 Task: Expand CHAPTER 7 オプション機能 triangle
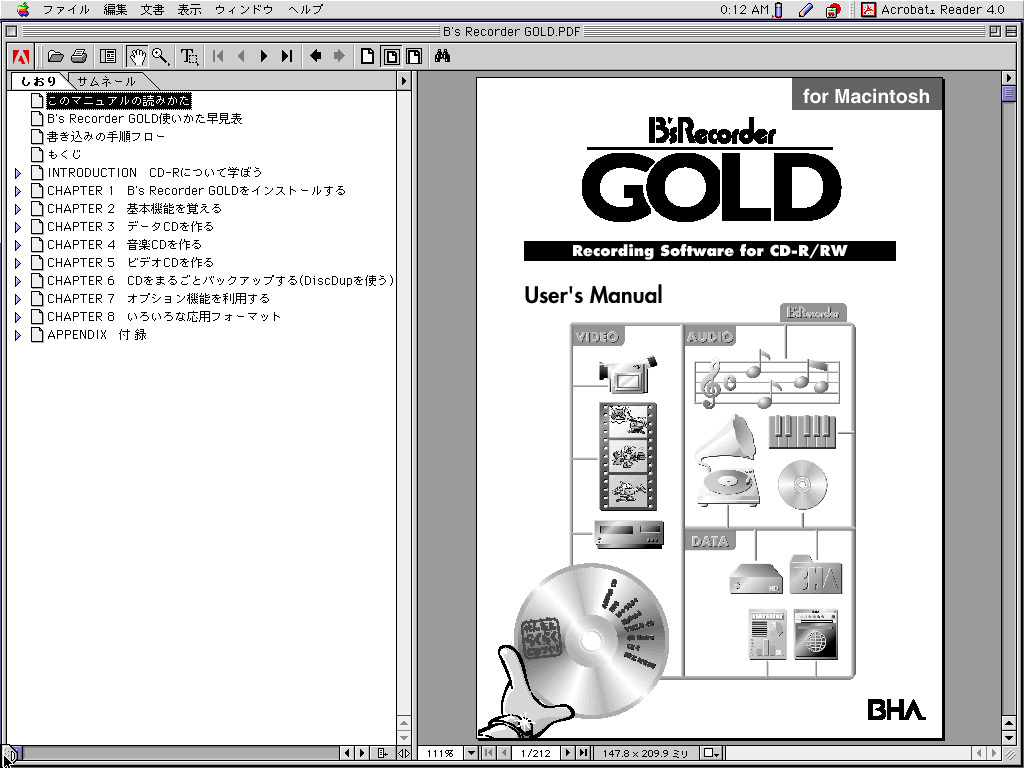coord(18,298)
